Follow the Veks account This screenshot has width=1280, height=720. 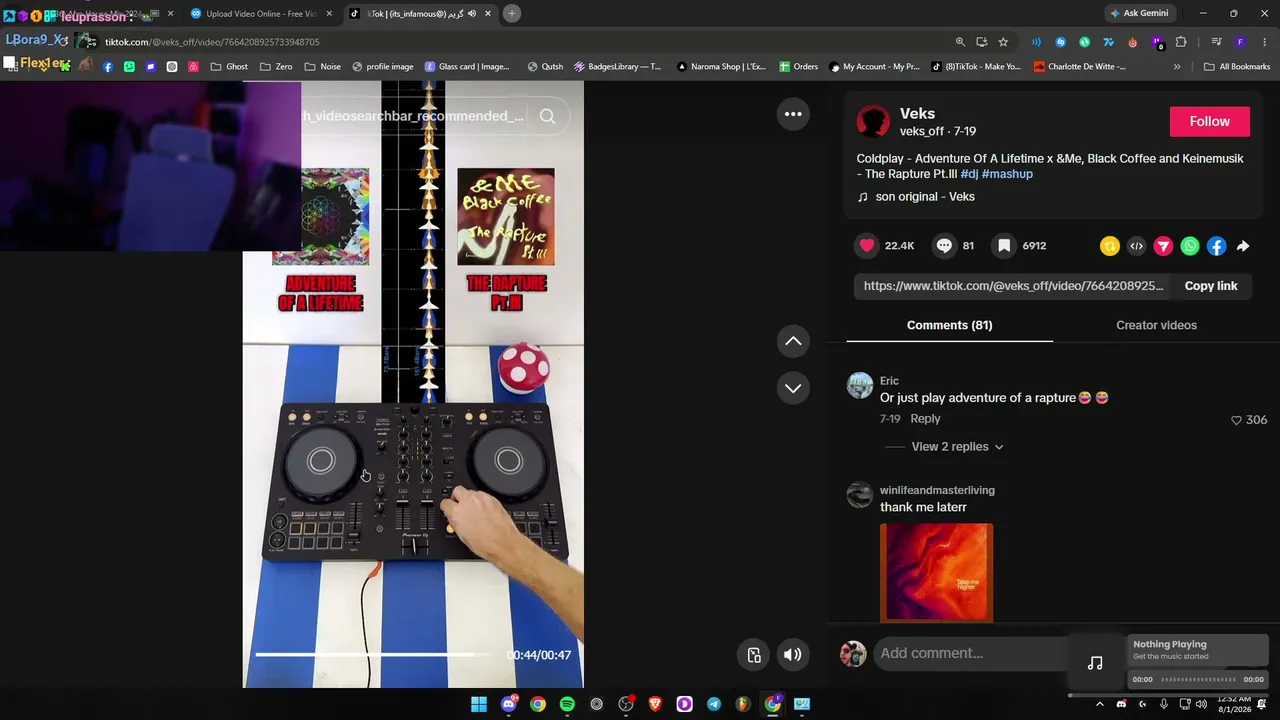[1210, 121]
